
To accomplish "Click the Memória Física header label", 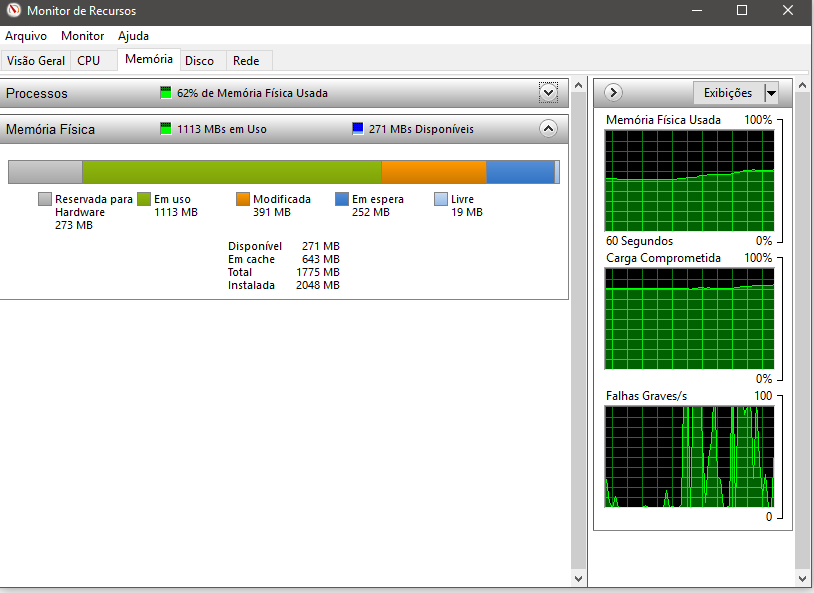I will click(50, 129).
